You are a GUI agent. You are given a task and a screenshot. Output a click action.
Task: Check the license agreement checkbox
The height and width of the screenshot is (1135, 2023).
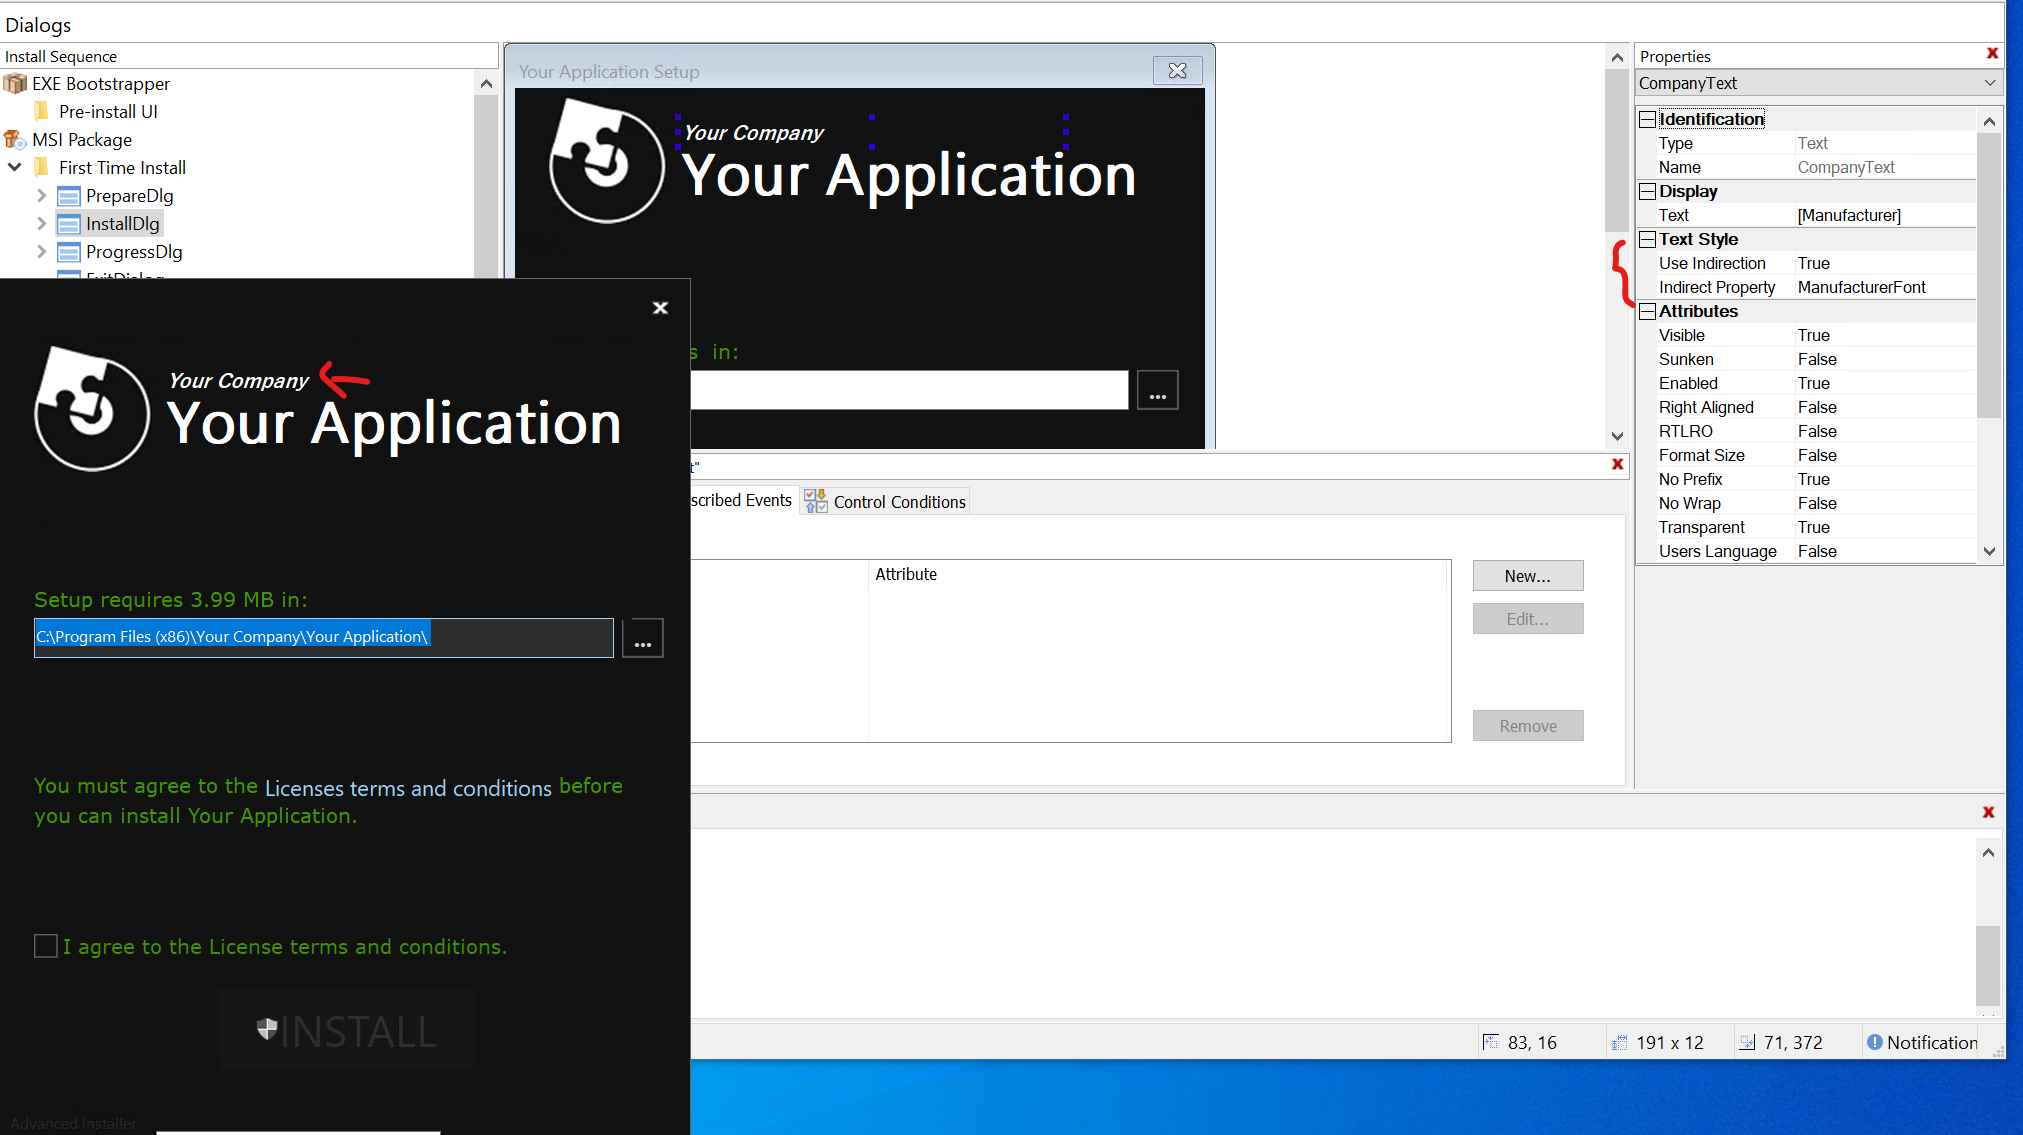(x=46, y=946)
